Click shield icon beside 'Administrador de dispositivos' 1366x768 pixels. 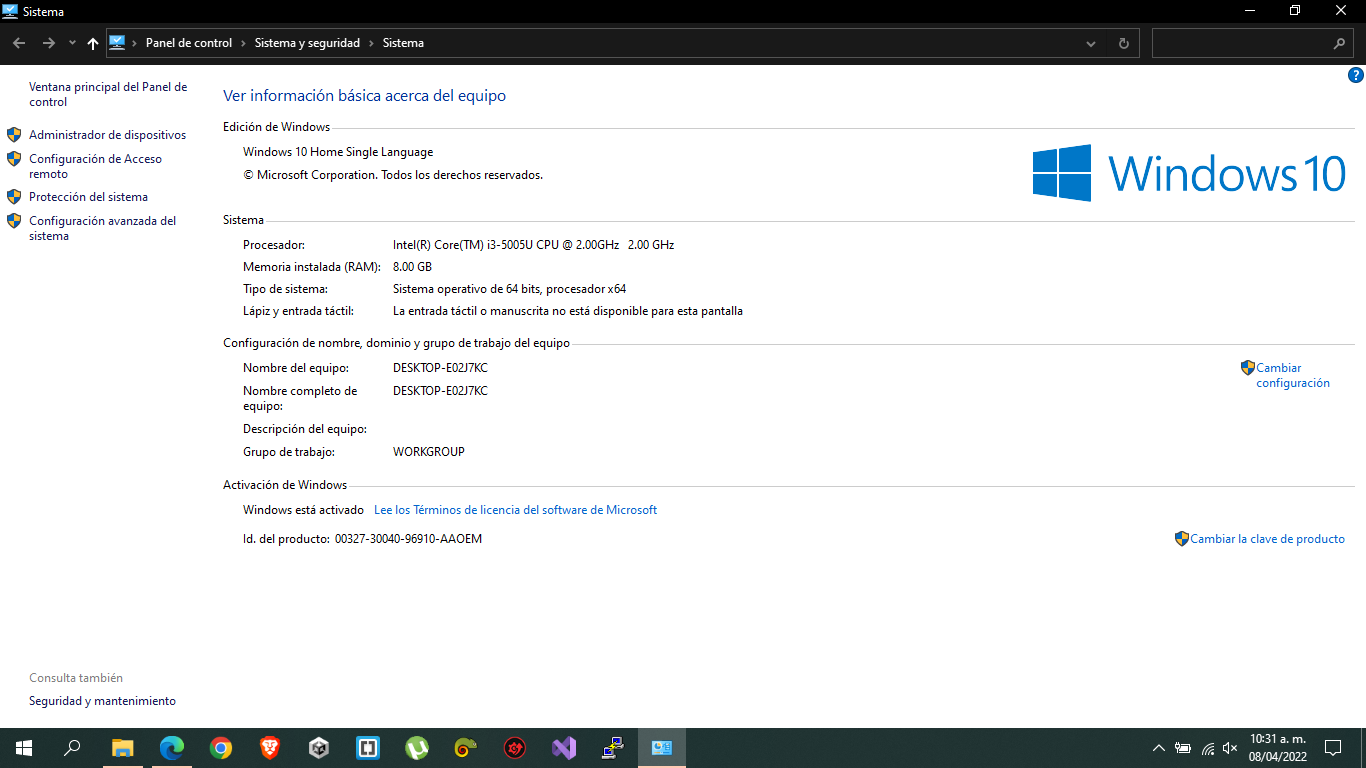click(x=14, y=134)
